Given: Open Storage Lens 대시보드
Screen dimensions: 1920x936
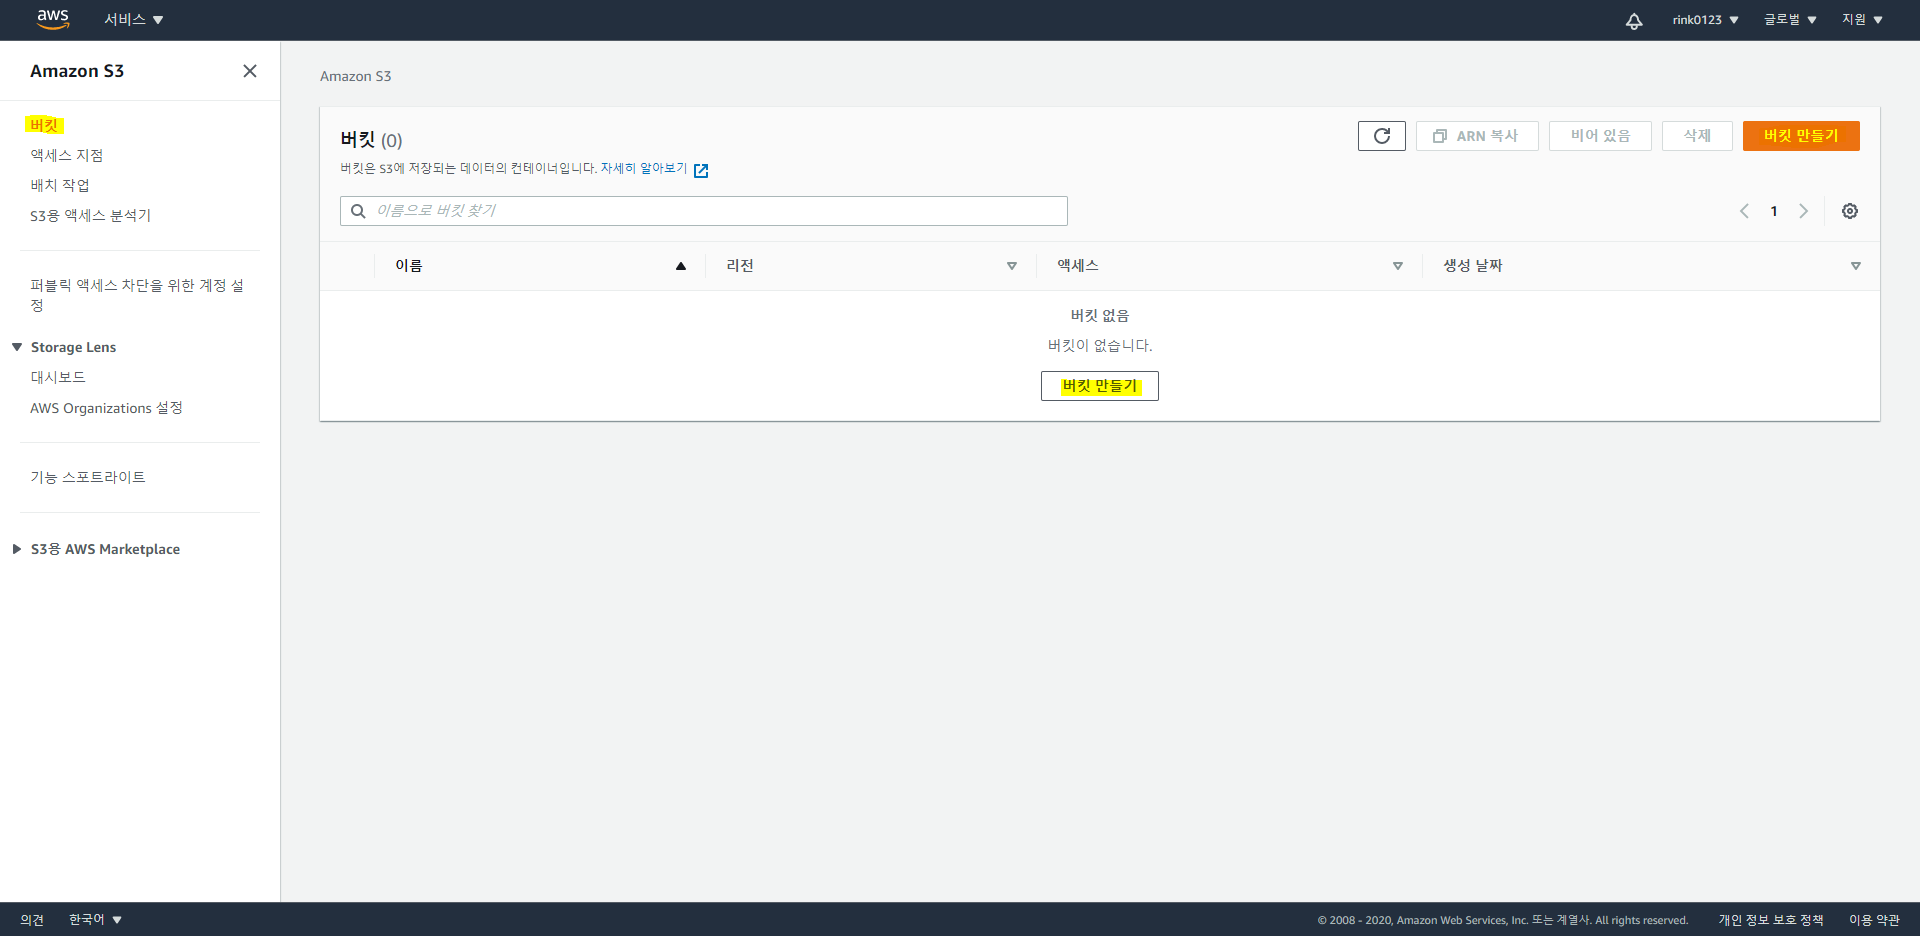Looking at the screenshot, I should [58, 377].
